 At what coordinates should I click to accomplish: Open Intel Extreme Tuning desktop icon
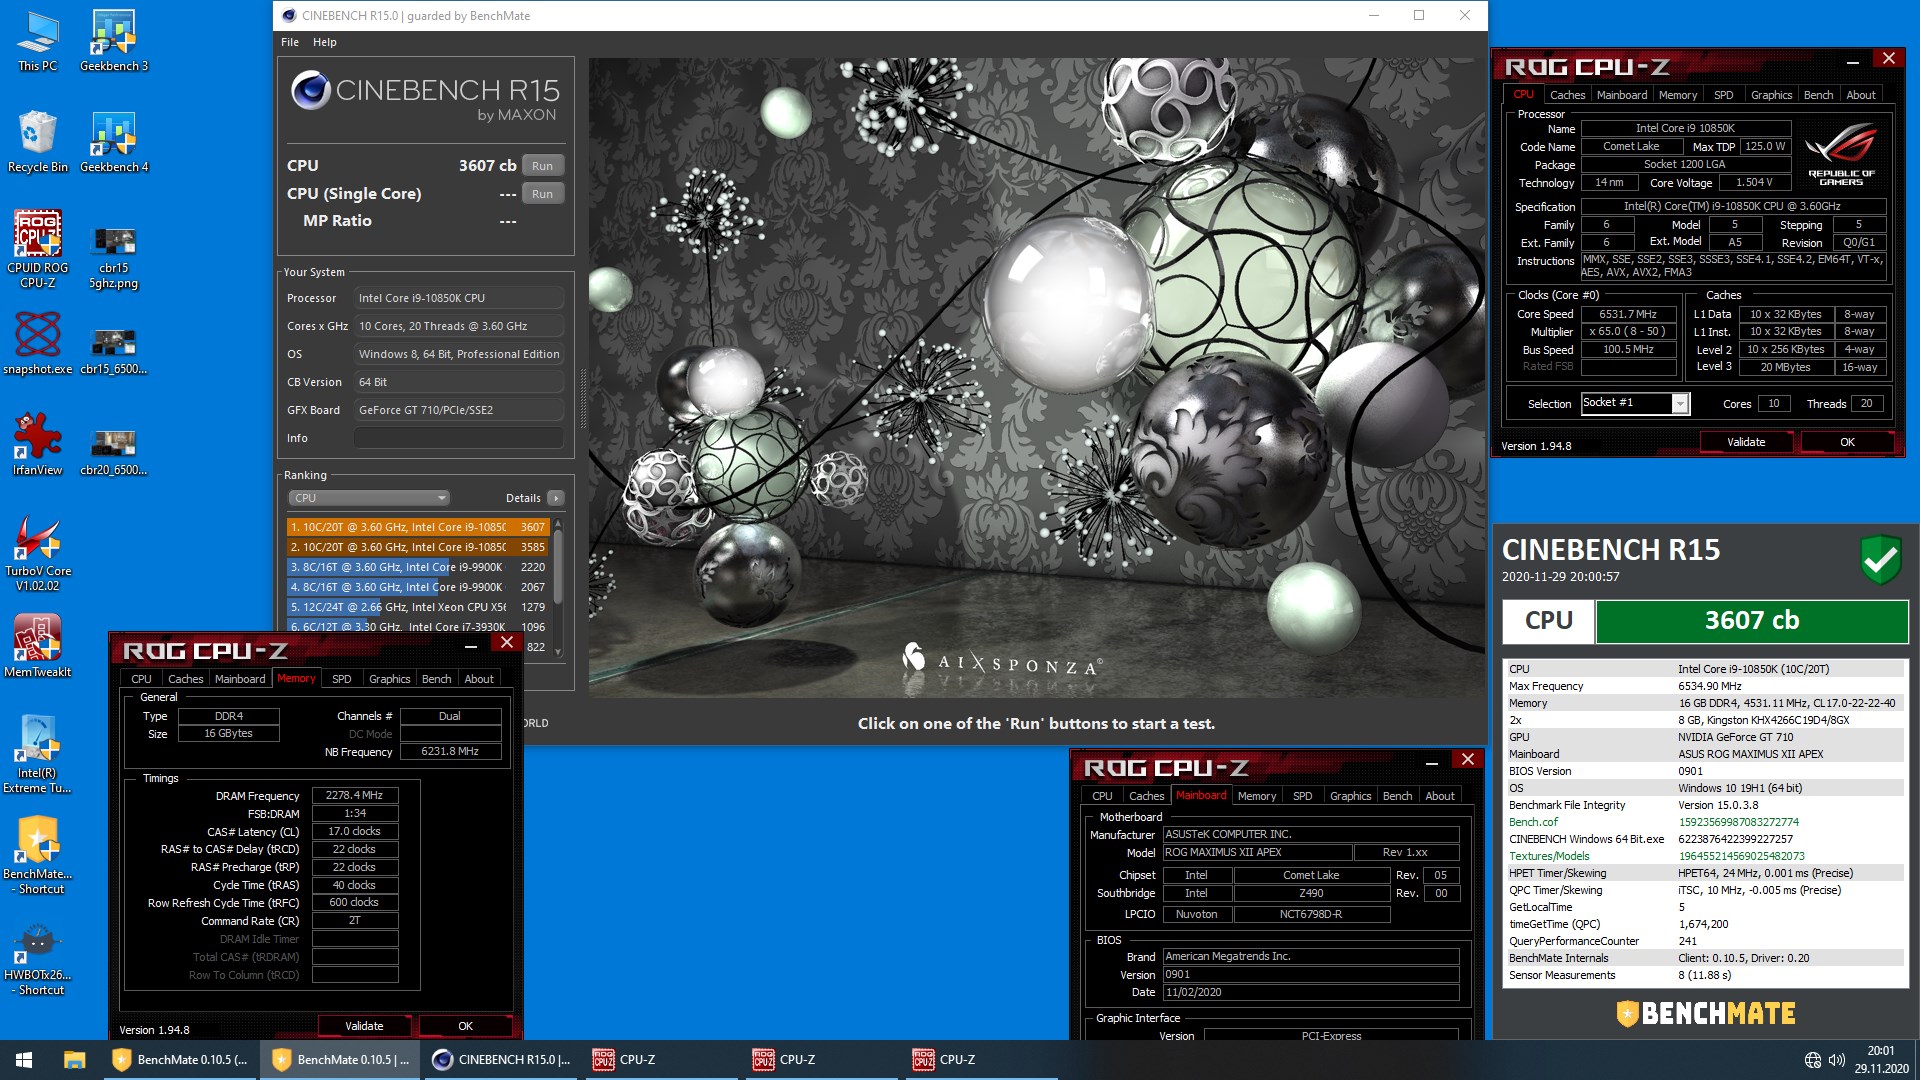[37, 755]
